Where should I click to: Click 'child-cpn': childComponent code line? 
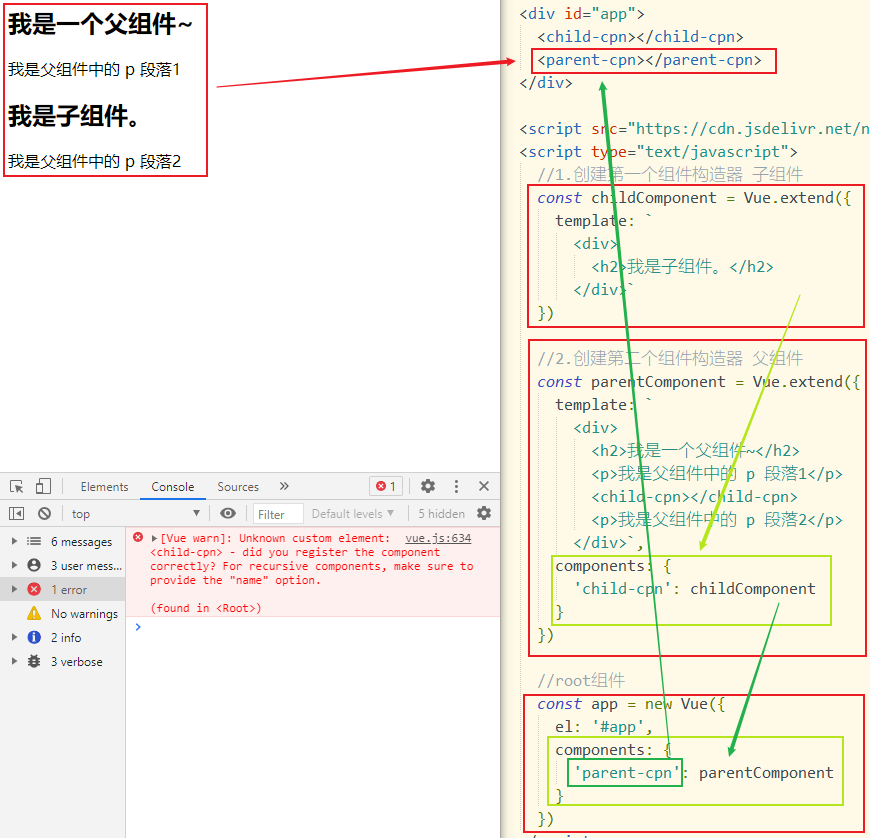[x=695, y=588]
